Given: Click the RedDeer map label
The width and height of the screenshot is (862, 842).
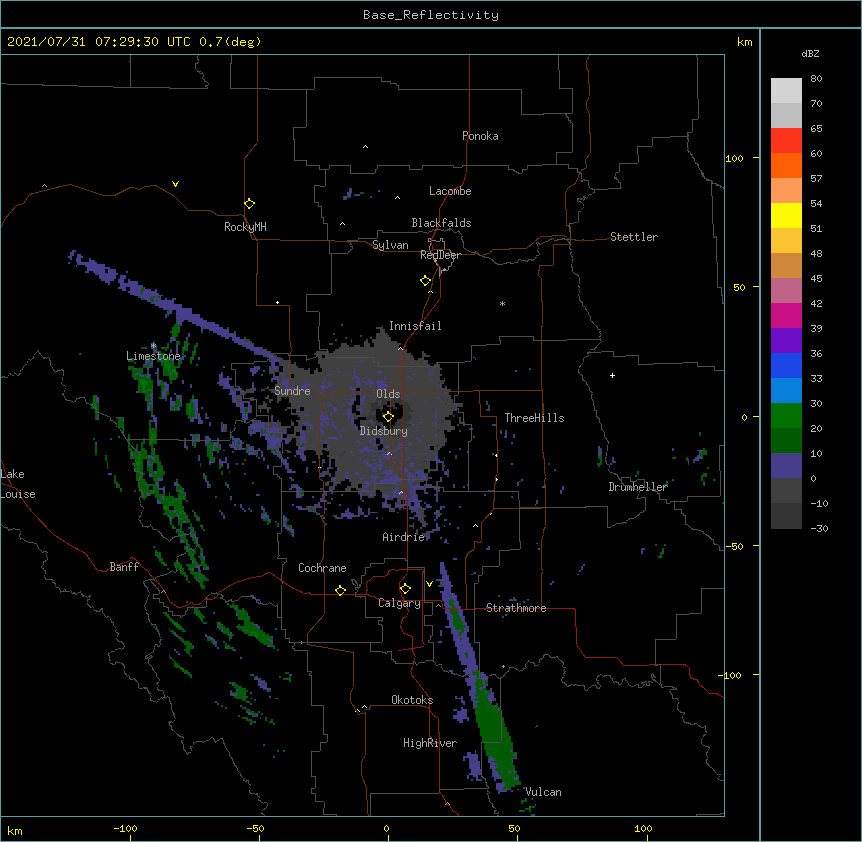Looking at the screenshot, I should 440,255.
